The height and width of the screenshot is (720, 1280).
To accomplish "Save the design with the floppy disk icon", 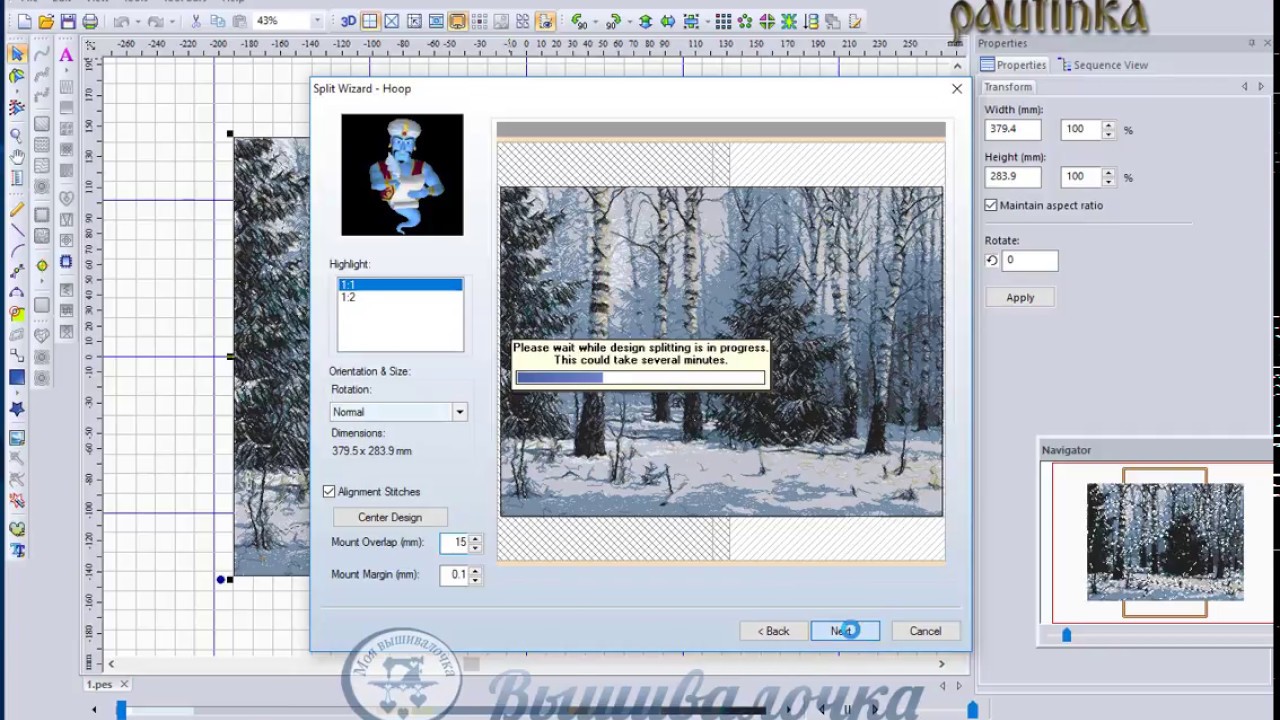I will pos(68,21).
